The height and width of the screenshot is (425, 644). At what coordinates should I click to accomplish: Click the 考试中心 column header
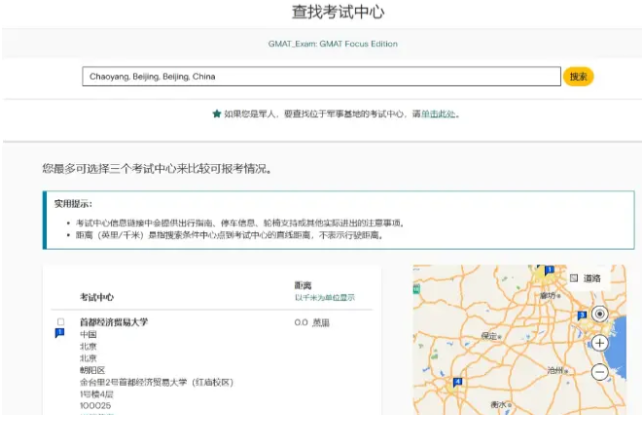97,297
